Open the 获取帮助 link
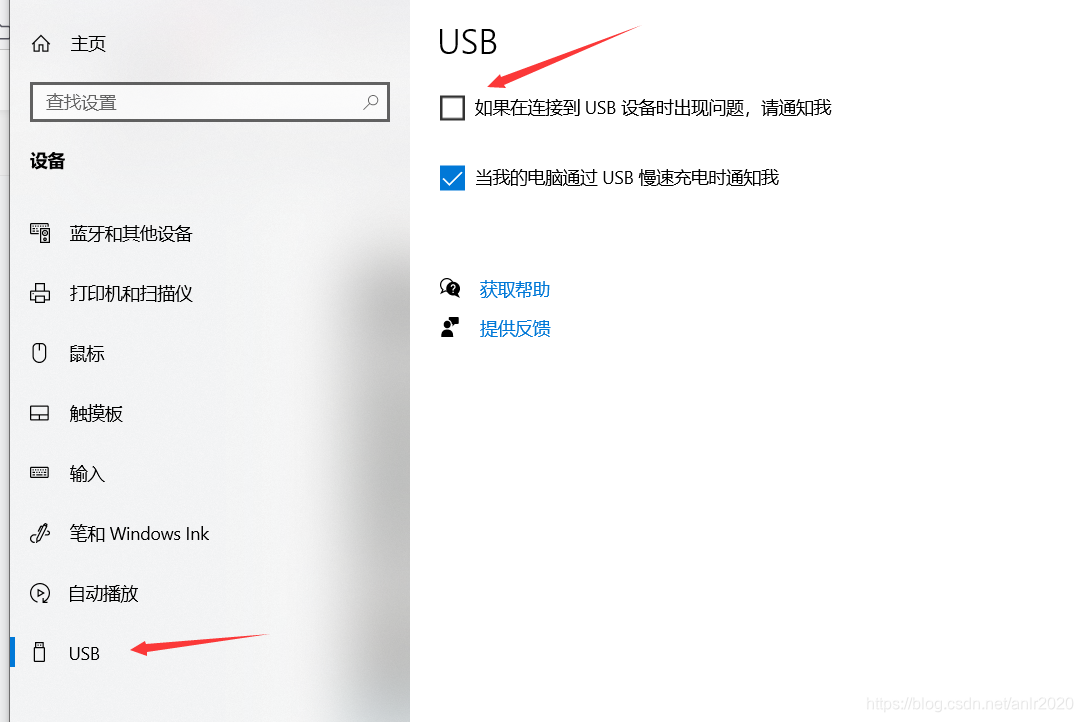 click(515, 289)
